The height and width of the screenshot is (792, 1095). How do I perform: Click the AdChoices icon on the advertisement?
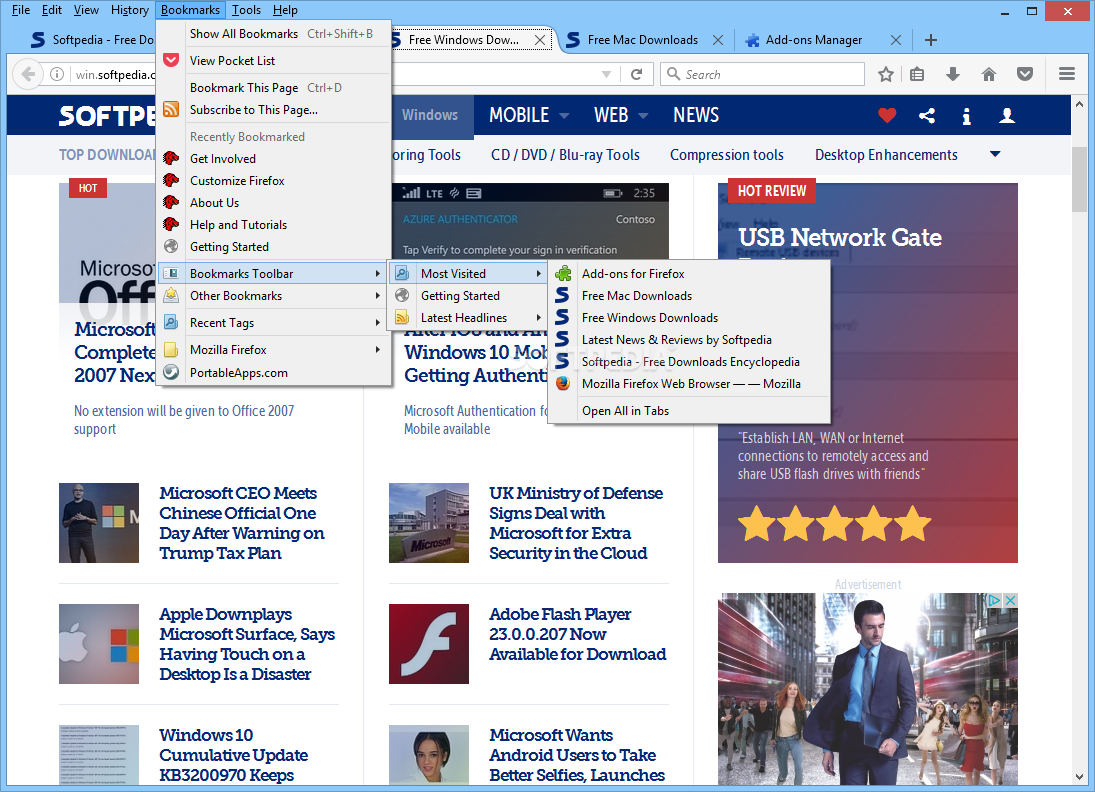992,600
